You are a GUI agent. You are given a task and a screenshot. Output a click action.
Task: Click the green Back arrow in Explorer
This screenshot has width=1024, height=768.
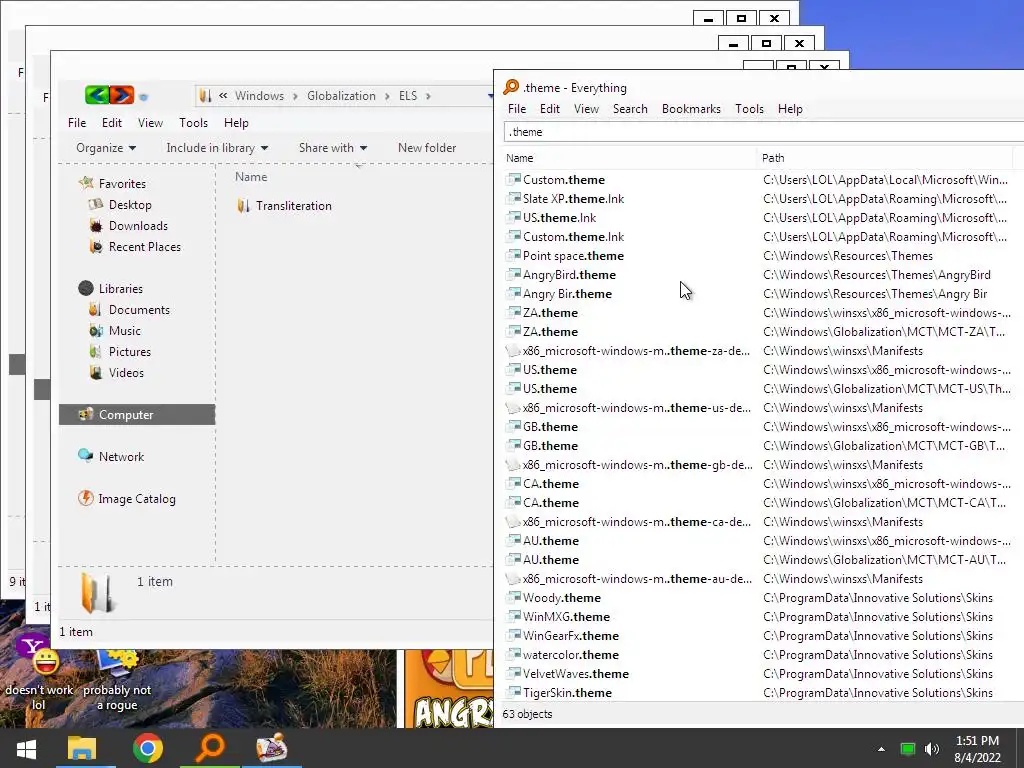point(97,95)
